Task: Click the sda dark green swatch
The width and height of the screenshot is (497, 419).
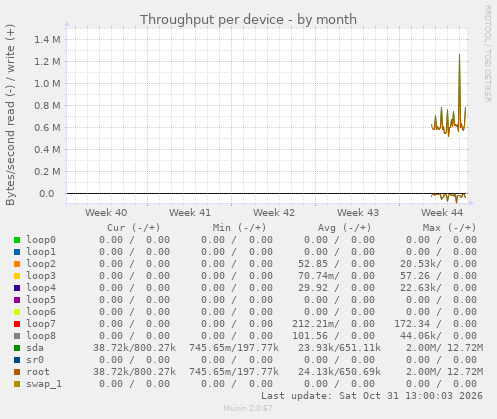Action: tap(17, 348)
